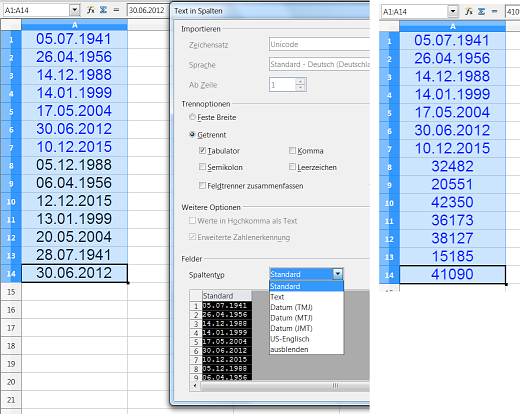This screenshot has width=520, height=414.
Task: Click Name Box field A1:A14 in right spreadsheet
Action: click(x=415, y=12)
